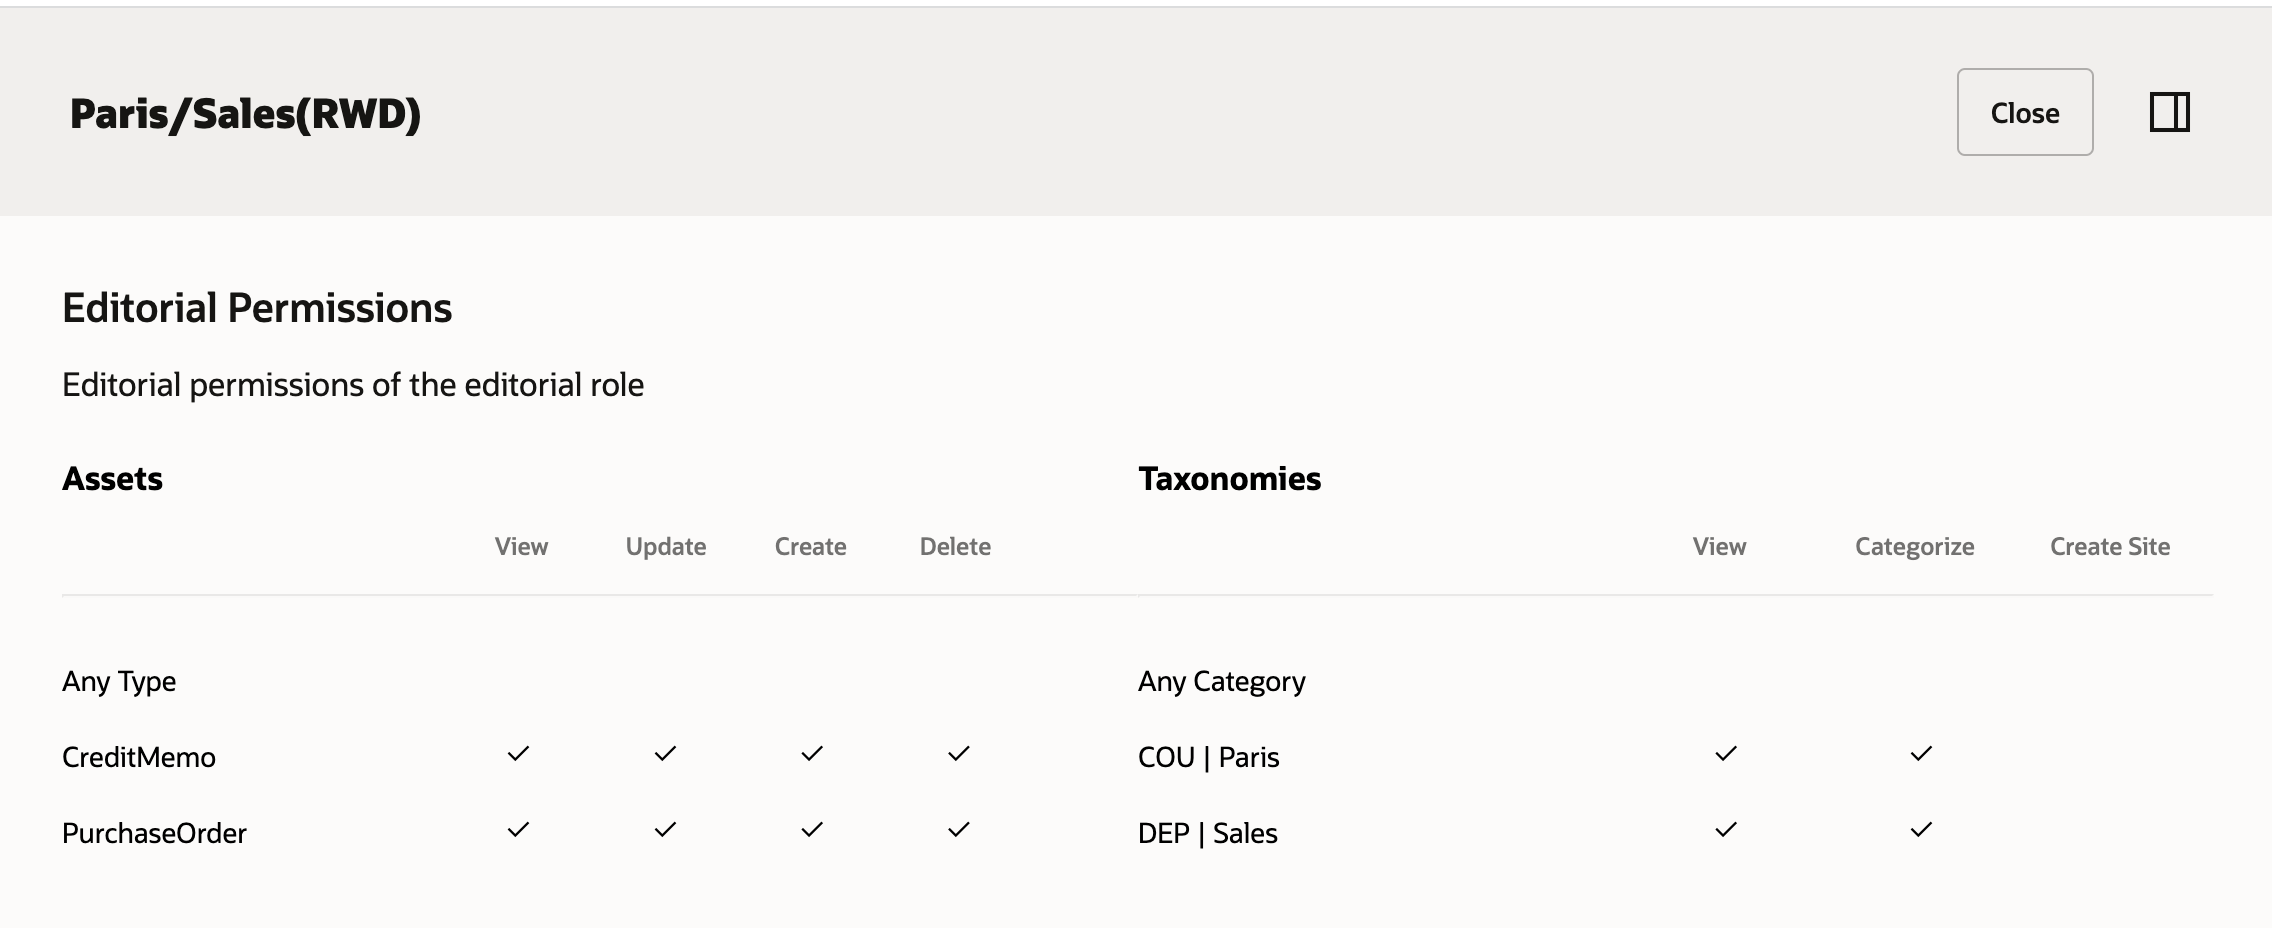The height and width of the screenshot is (928, 2272).
Task: Uncheck Update permission for PurchaseOrder
Action: [664, 831]
